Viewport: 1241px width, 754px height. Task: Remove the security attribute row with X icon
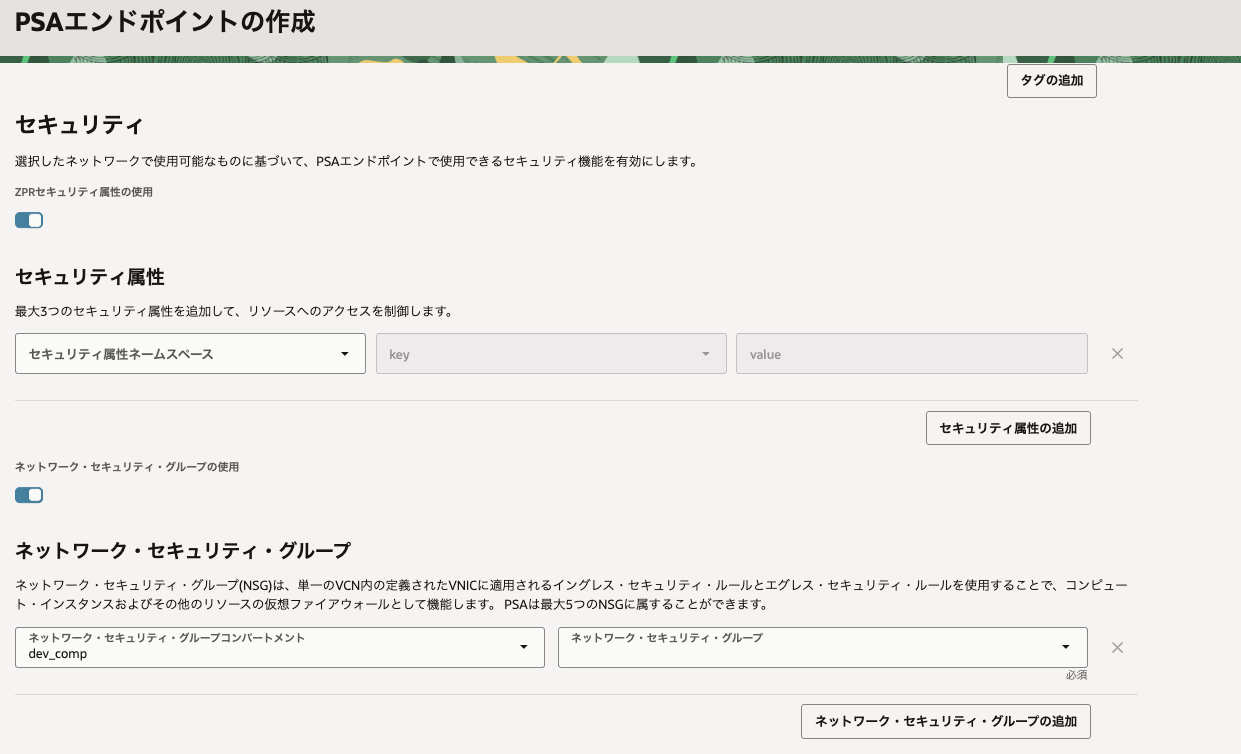(x=1118, y=354)
